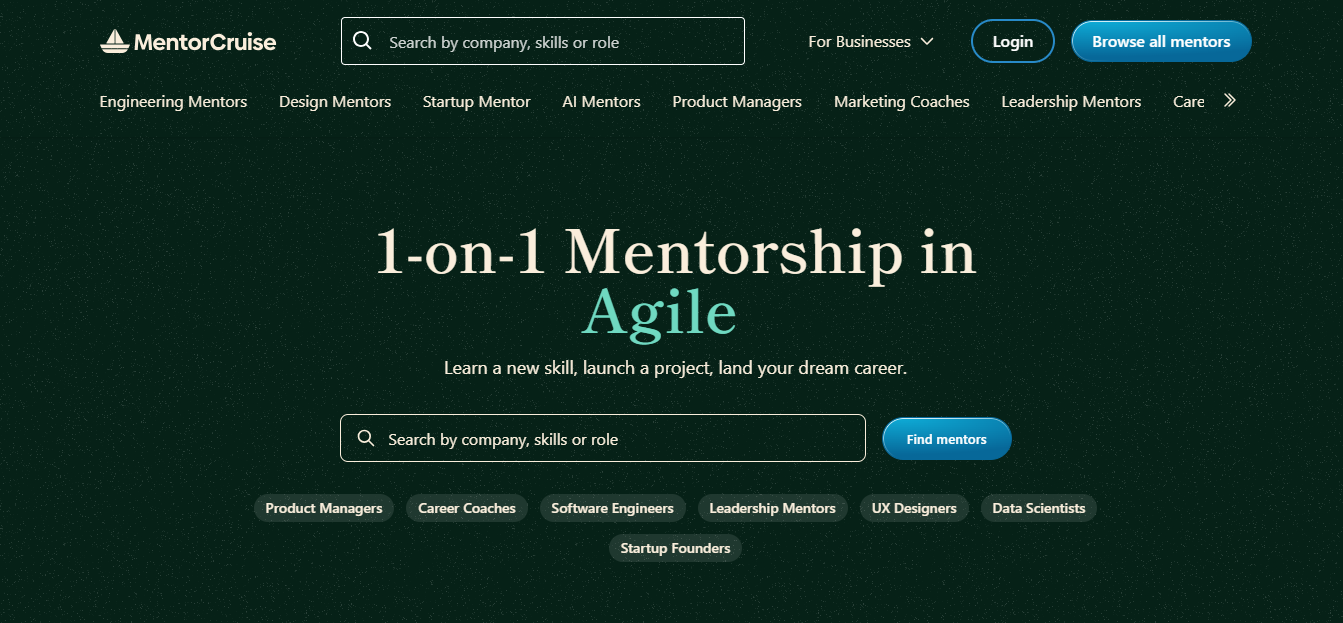Select the Startup Mentor nav link
Viewport: 1343px width, 623px height.
pos(476,102)
